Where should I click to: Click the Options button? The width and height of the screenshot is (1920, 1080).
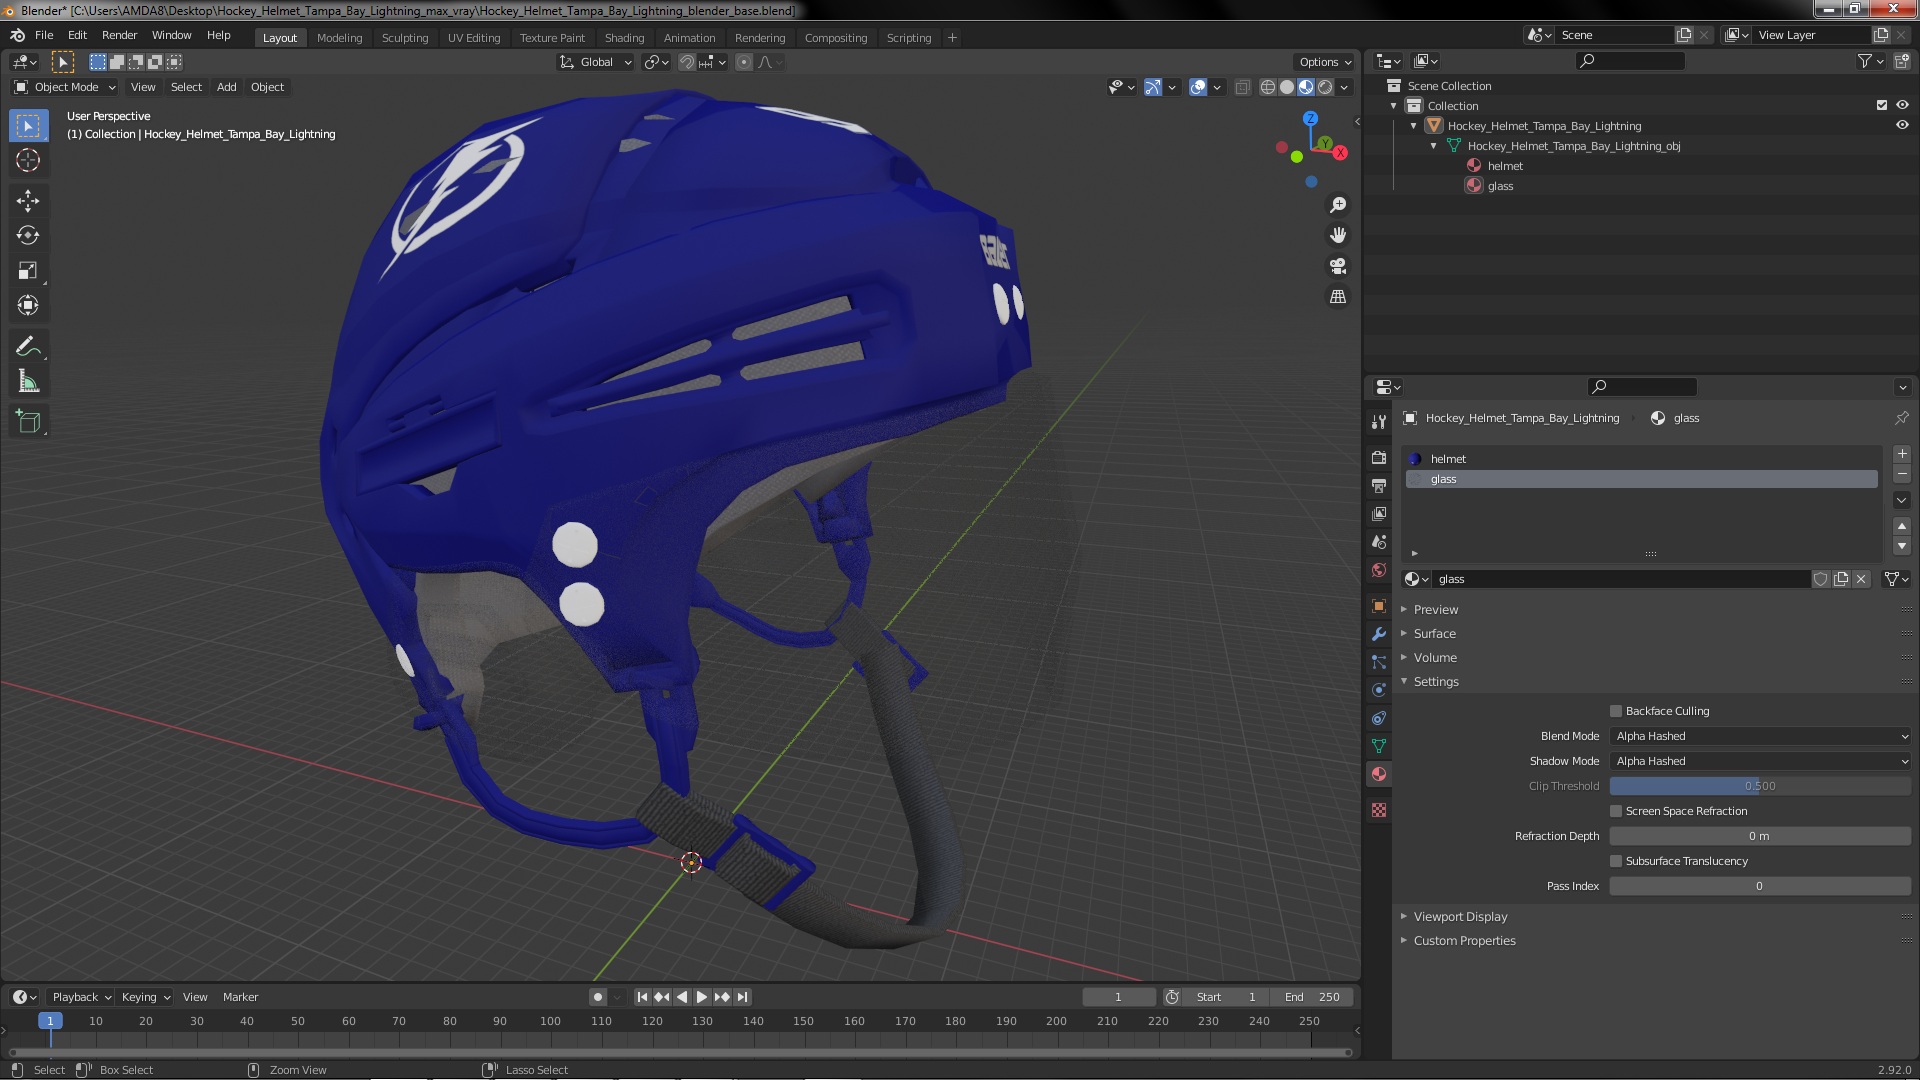pos(1324,62)
